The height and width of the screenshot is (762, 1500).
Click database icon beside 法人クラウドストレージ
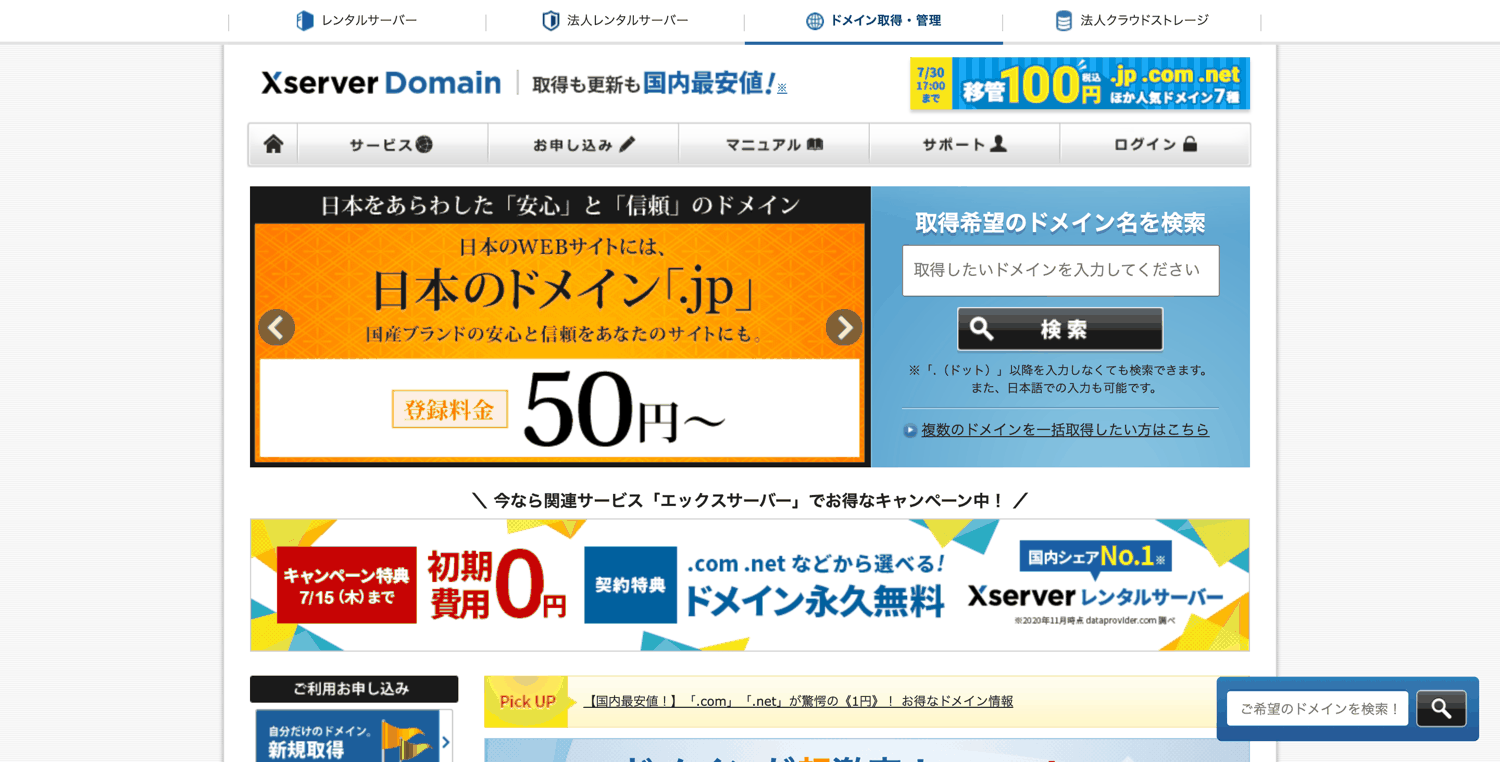(1064, 21)
